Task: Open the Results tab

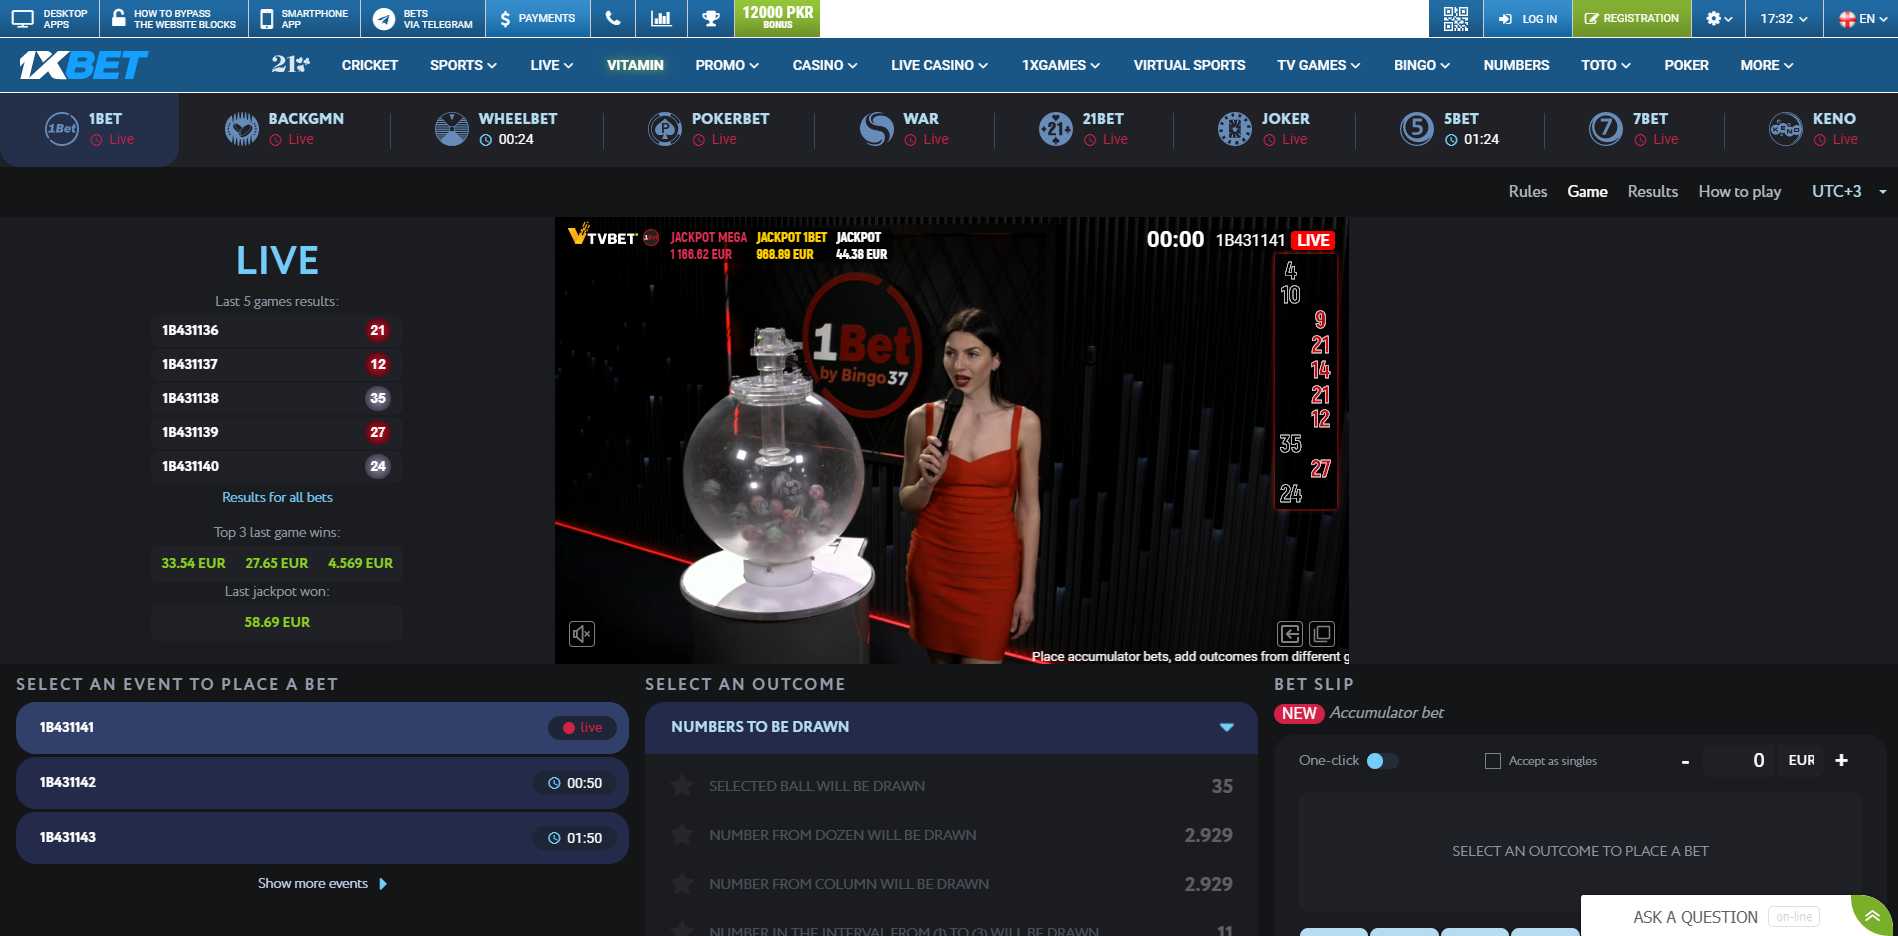Action: click(x=1652, y=191)
